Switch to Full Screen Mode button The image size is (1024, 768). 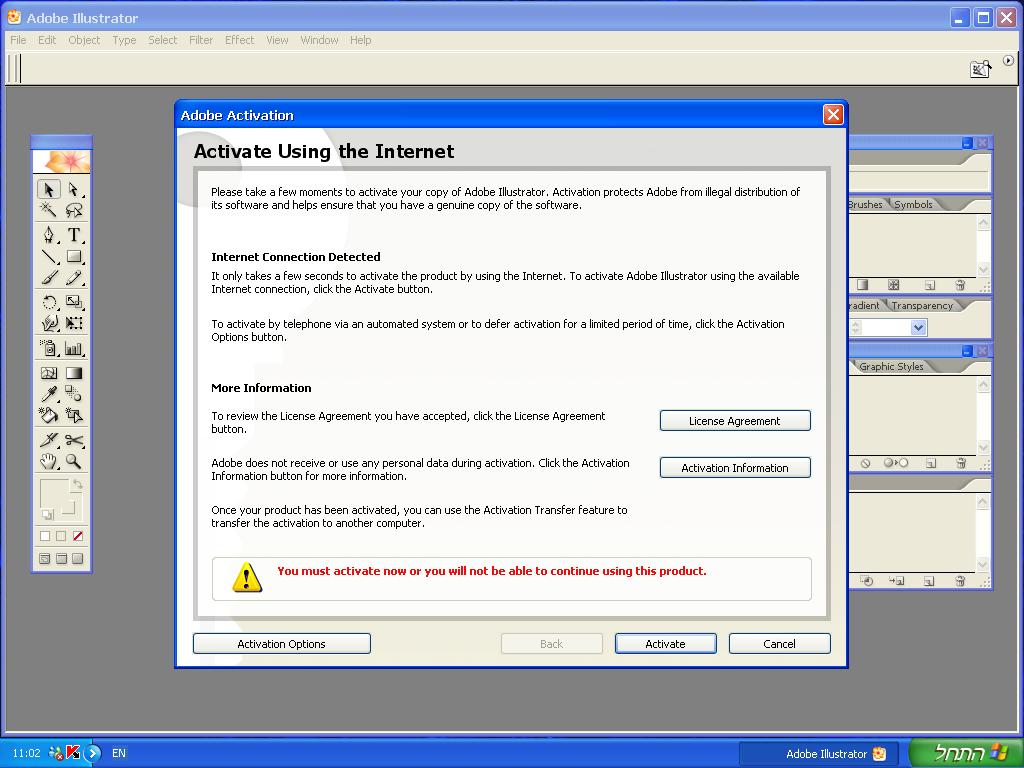point(78,559)
